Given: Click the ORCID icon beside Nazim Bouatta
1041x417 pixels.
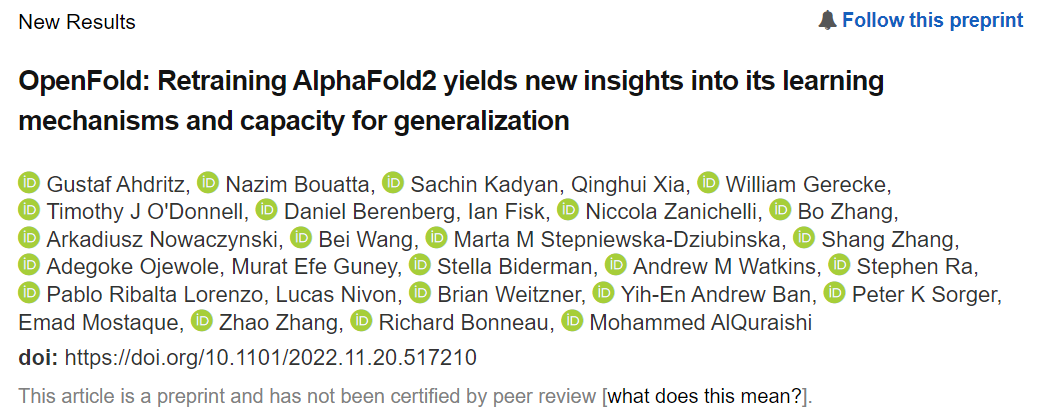Looking at the screenshot, I should click(207, 183).
